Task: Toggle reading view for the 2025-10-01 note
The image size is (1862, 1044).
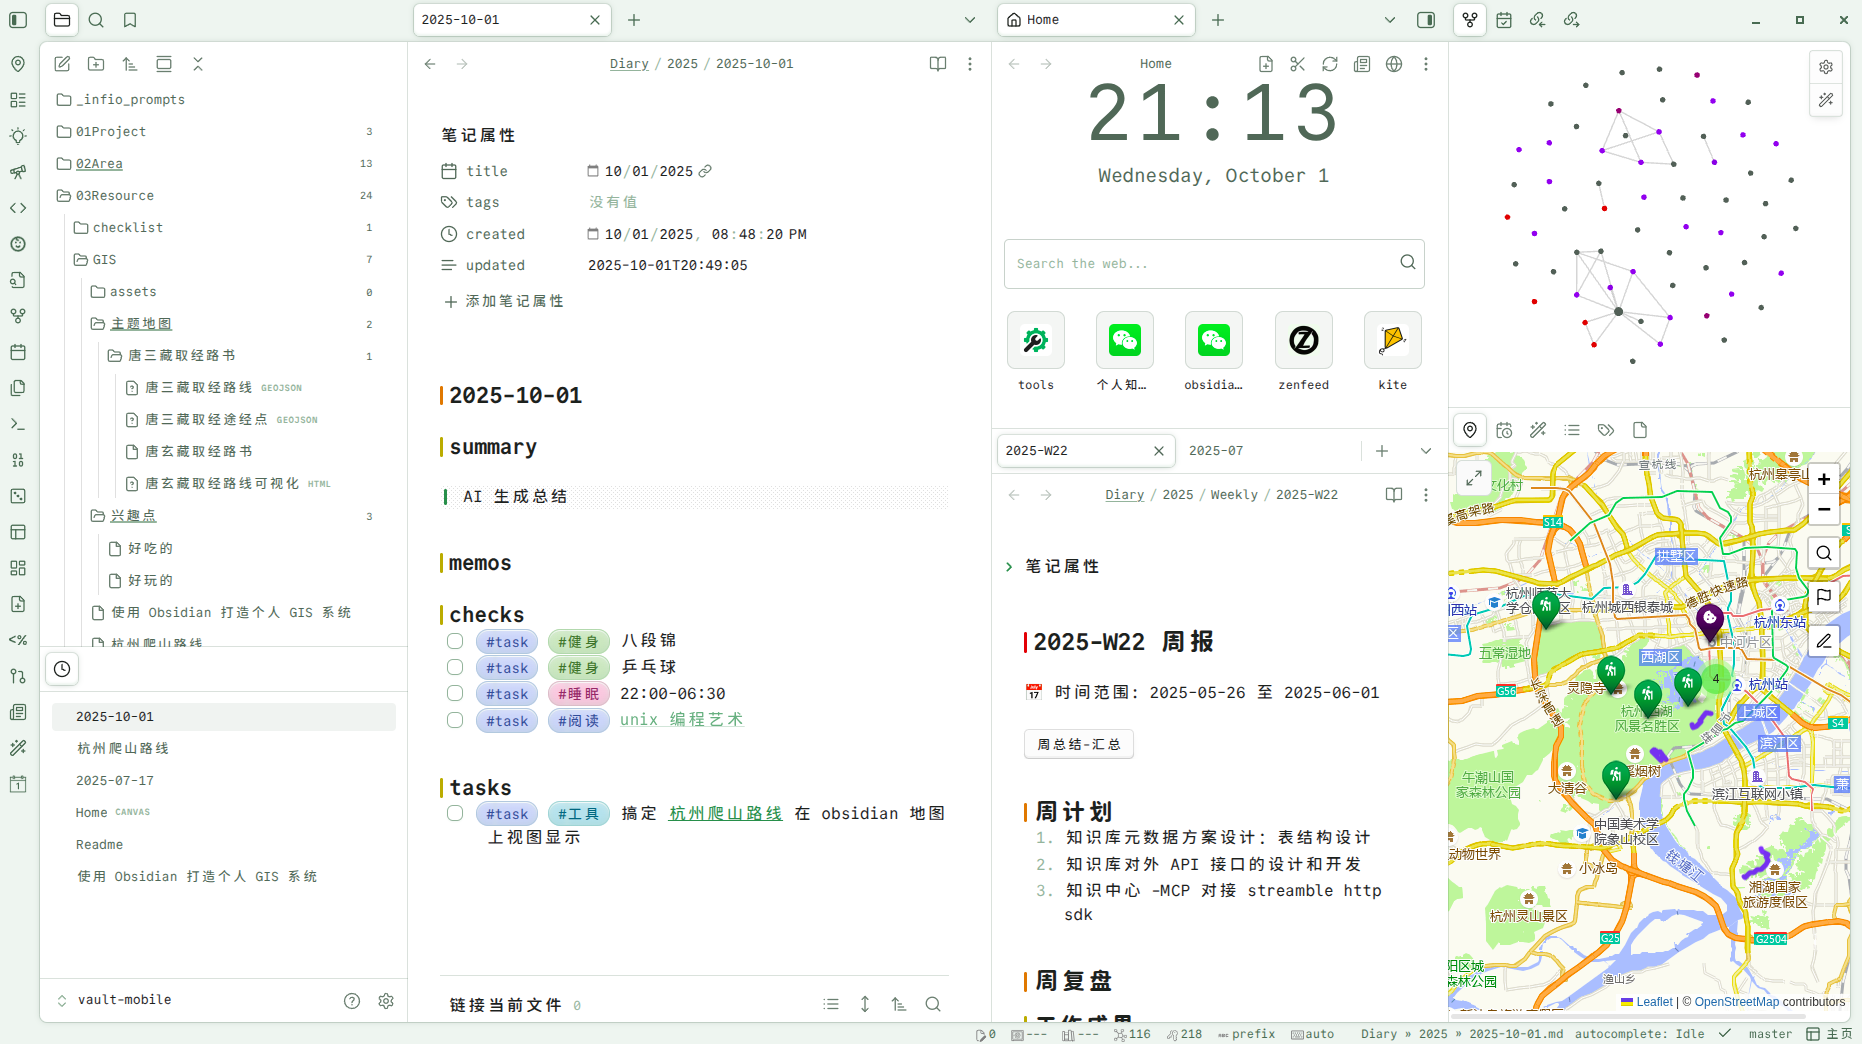Action: [x=937, y=64]
